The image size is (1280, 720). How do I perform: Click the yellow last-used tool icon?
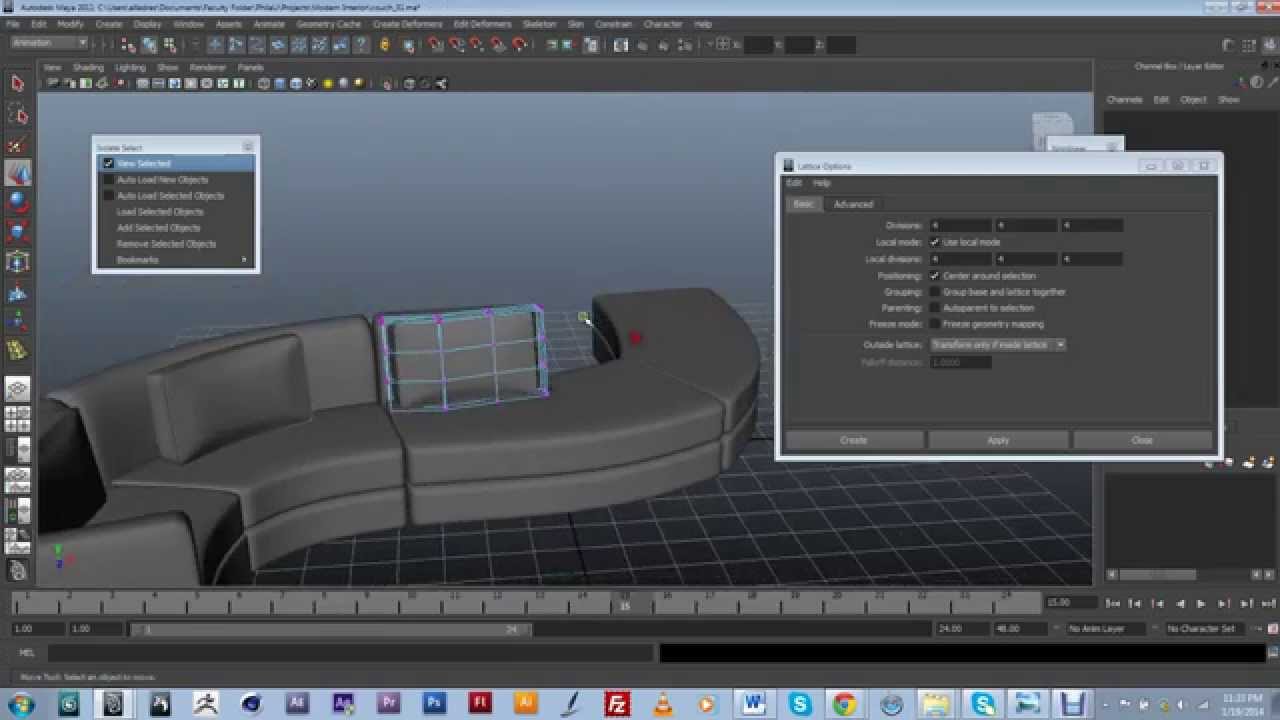(17, 350)
